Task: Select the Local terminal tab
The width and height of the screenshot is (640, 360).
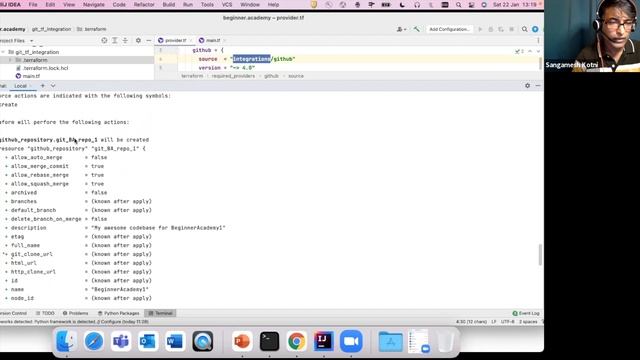Action: tap(20, 86)
